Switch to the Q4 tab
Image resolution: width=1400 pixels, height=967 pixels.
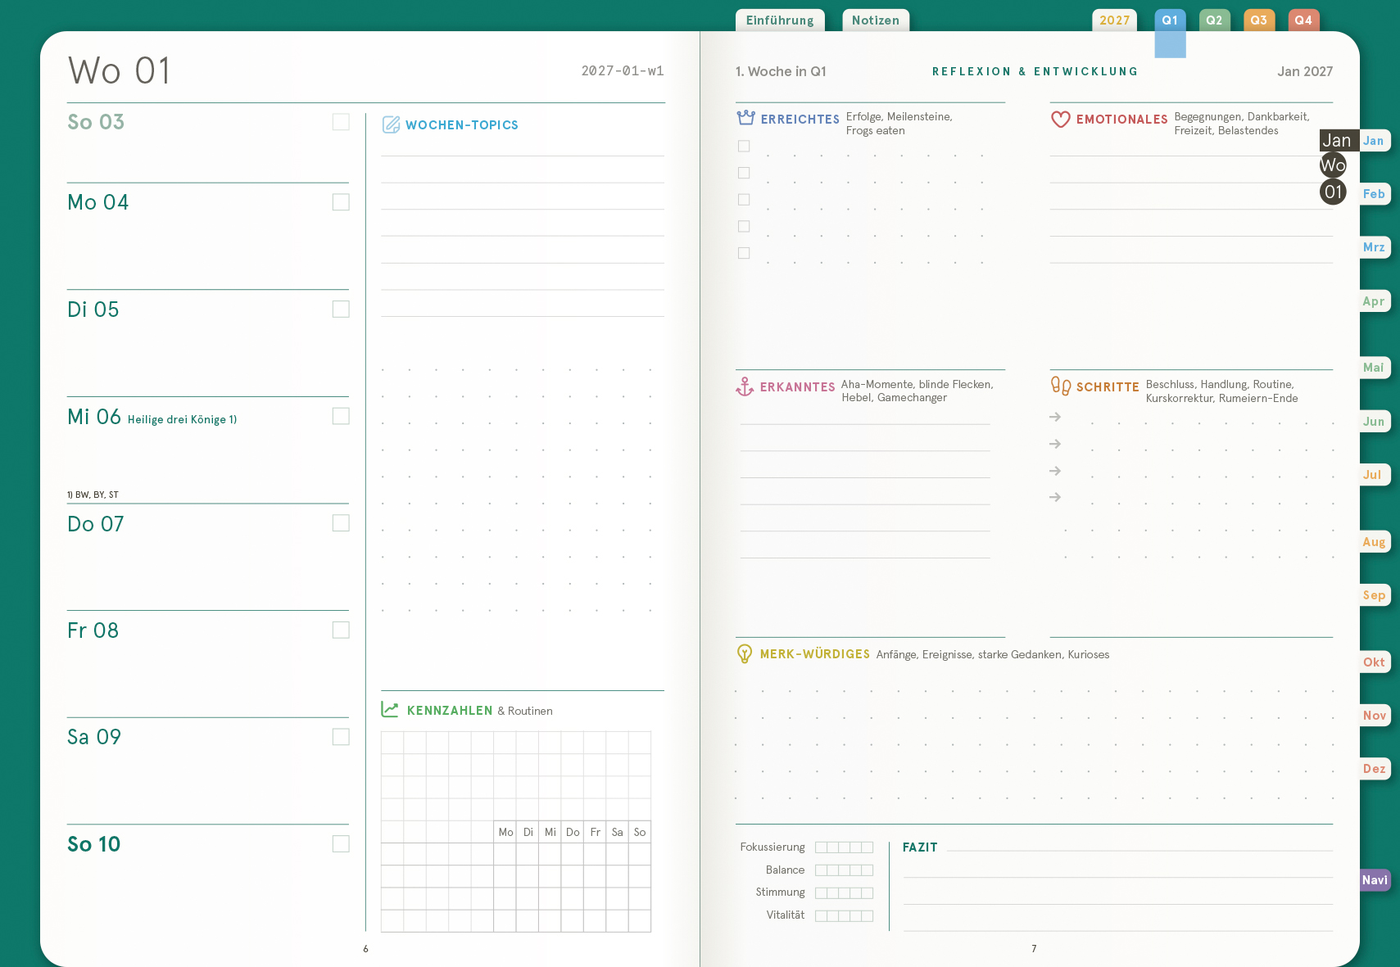coord(1303,20)
